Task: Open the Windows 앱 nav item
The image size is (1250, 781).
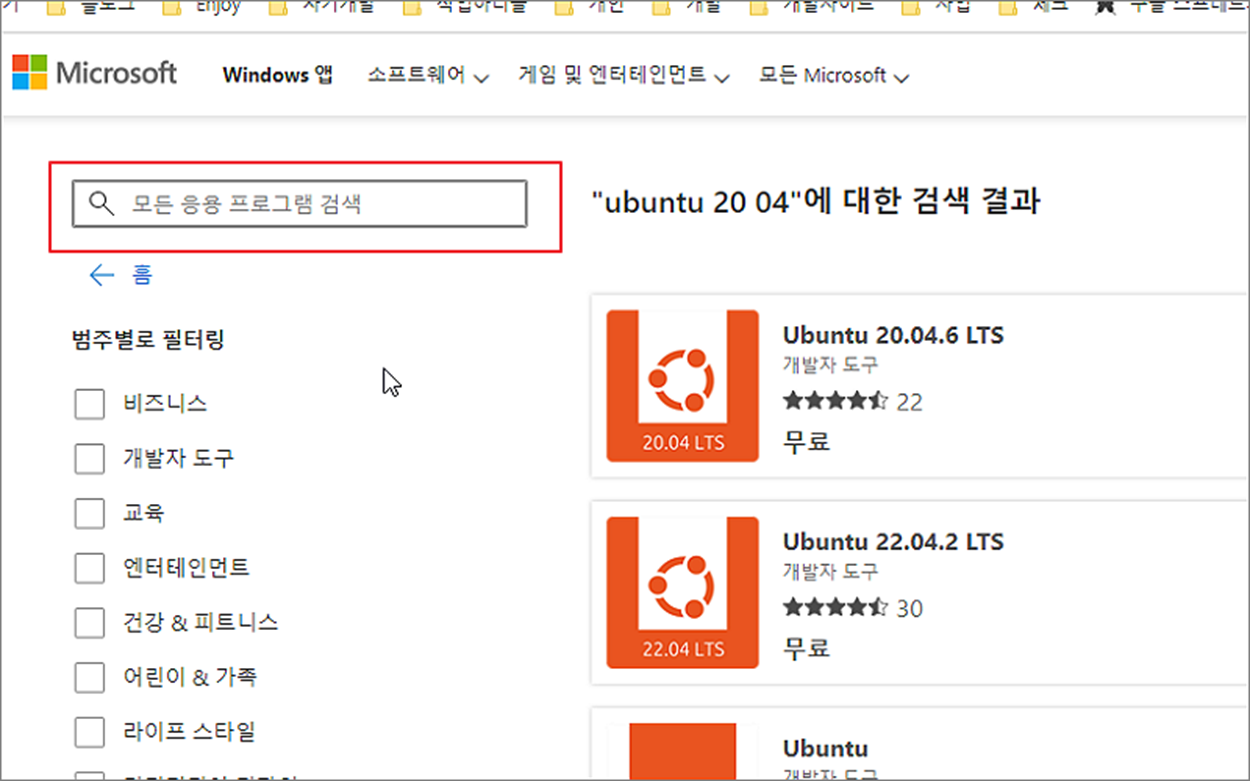Action: [x=278, y=75]
